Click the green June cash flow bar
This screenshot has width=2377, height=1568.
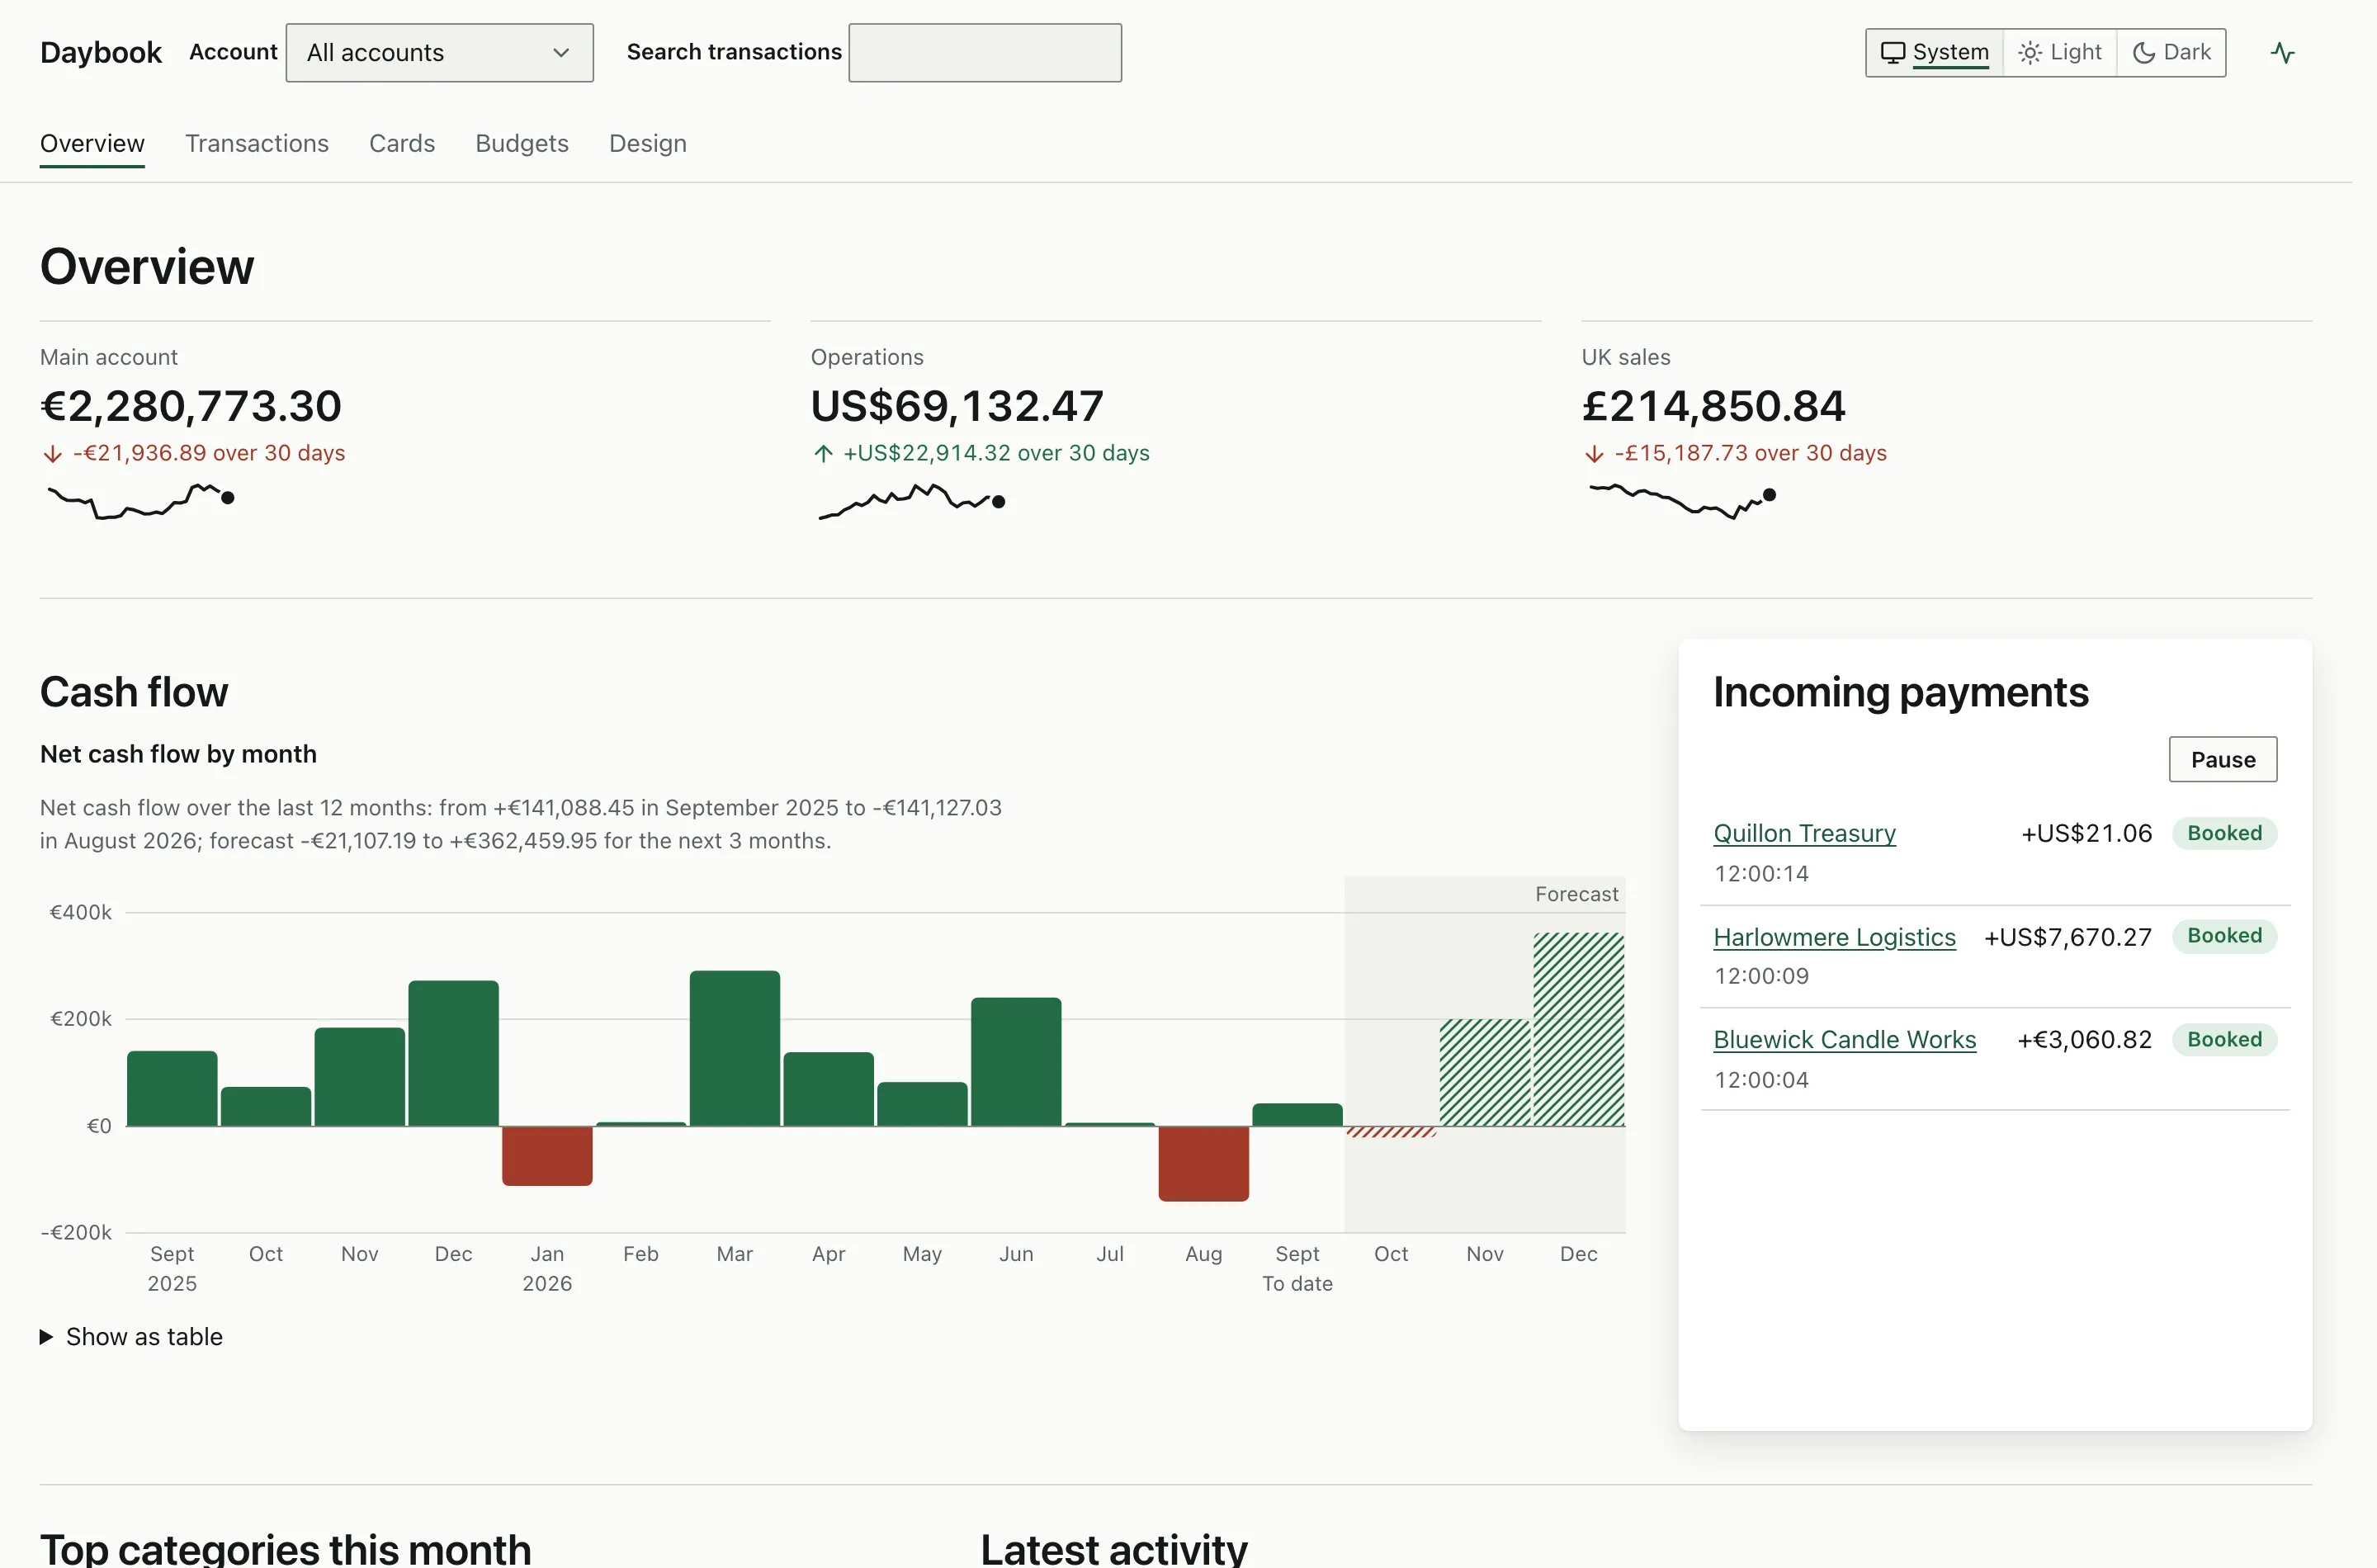tap(1015, 1061)
